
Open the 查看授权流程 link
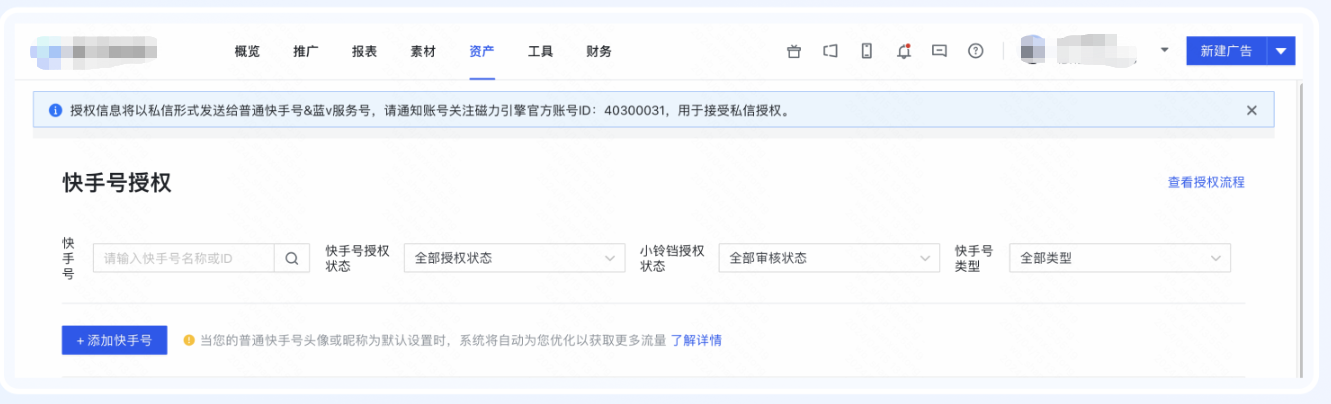coord(1206,182)
